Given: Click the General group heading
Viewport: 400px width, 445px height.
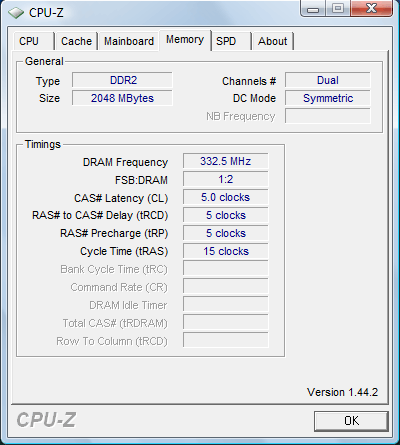Looking at the screenshot, I should pos(44,61).
